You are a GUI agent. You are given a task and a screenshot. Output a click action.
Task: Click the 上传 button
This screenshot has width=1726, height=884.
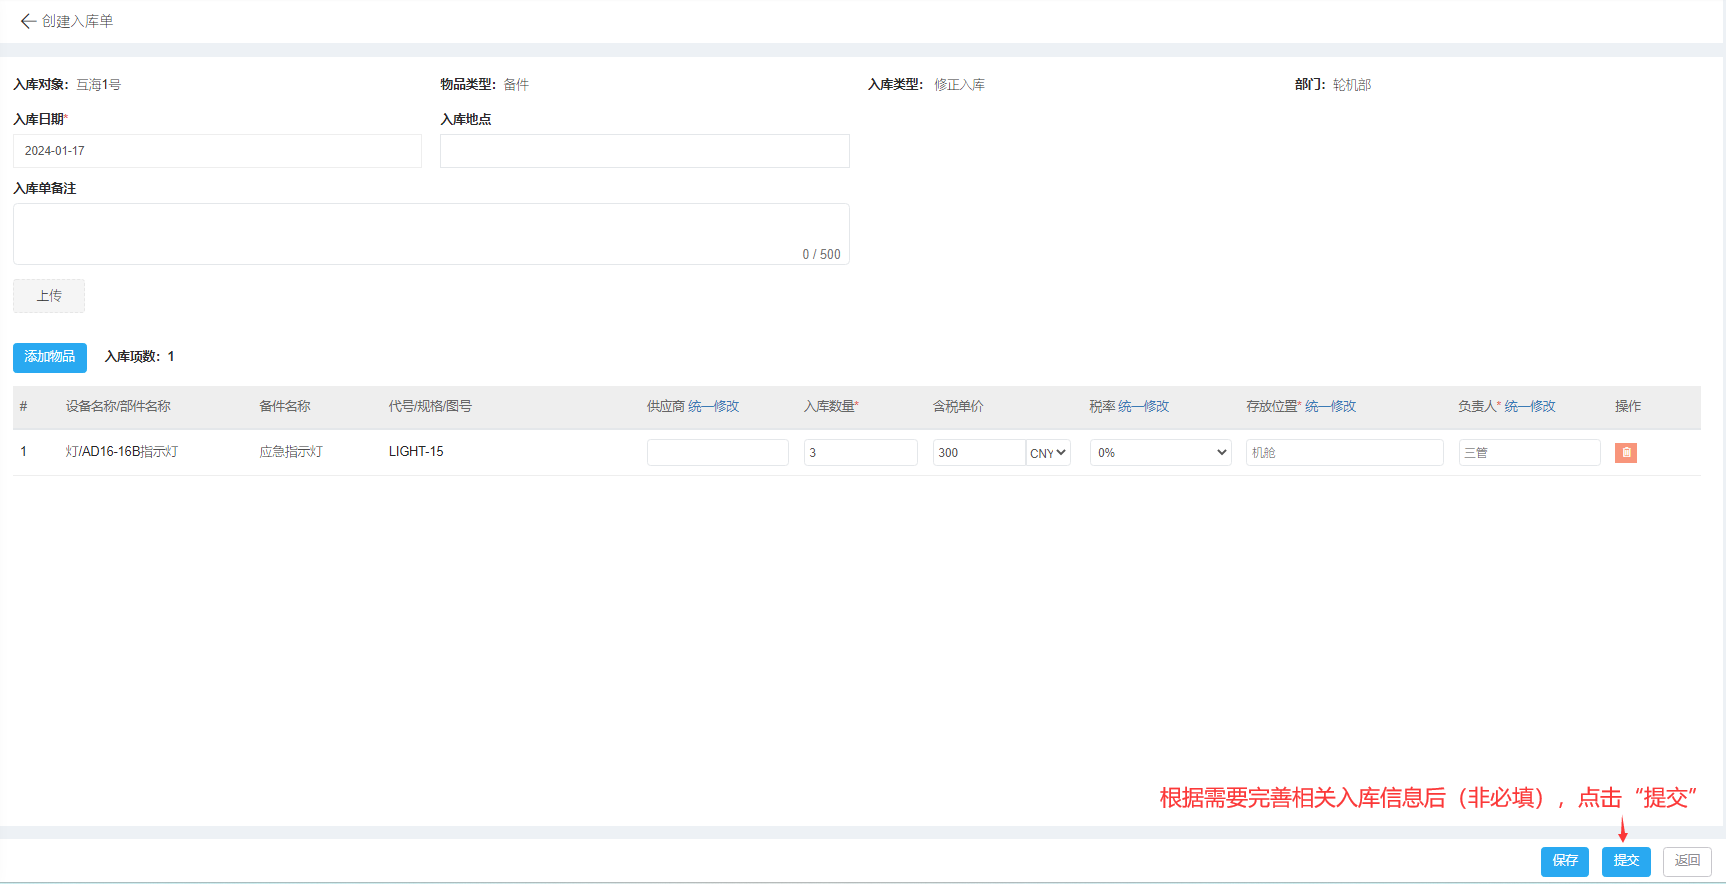pos(49,296)
